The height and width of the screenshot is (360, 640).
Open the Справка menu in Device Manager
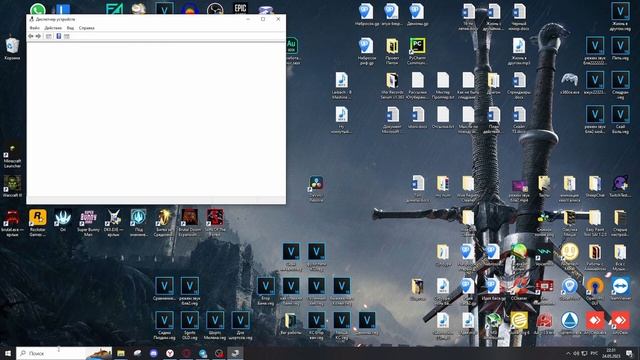(x=87, y=28)
